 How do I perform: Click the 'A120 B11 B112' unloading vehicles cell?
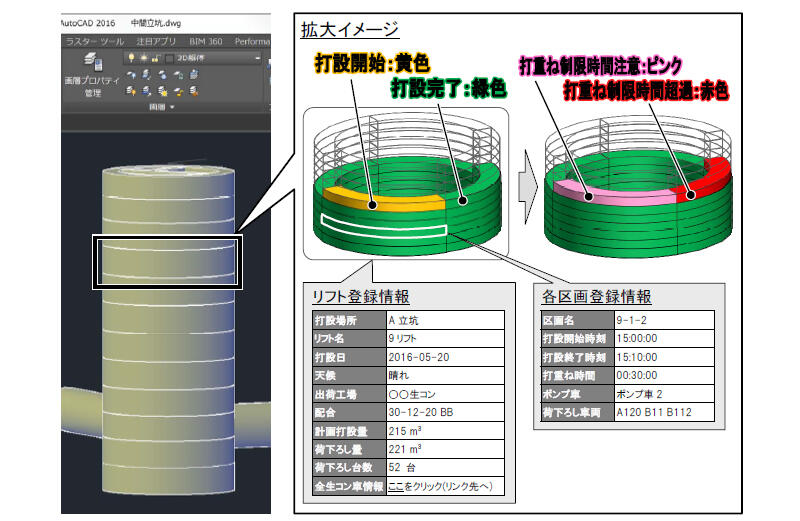point(664,412)
